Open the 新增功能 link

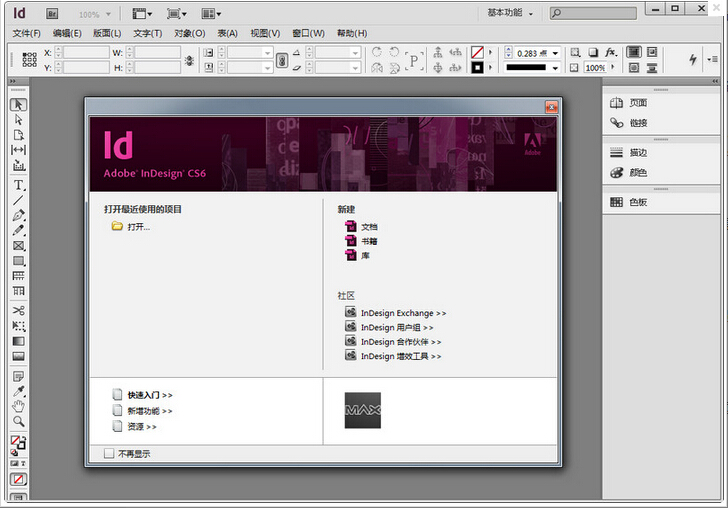click(150, 411)
